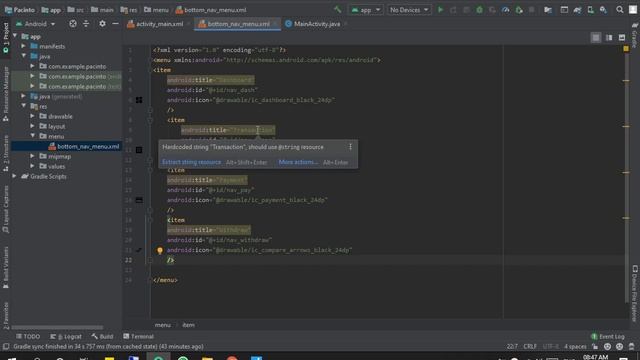Open the Project Structure folder icon
The width and height of the screenshot is (640, 360).
coord(548,9)
